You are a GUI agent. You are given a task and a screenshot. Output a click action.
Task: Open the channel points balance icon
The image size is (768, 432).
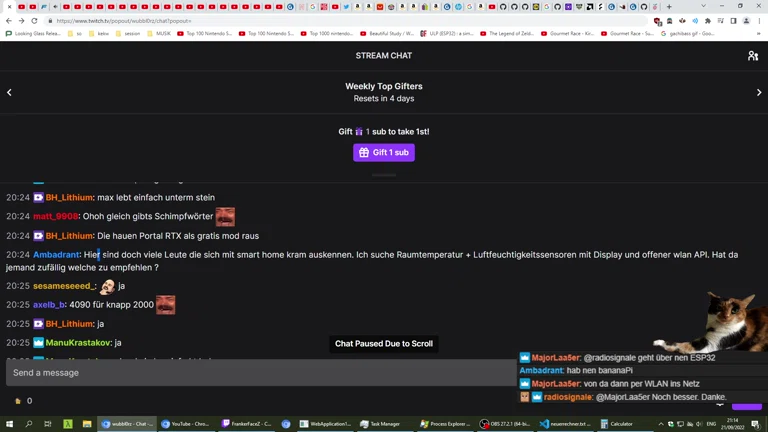point(18,401)
